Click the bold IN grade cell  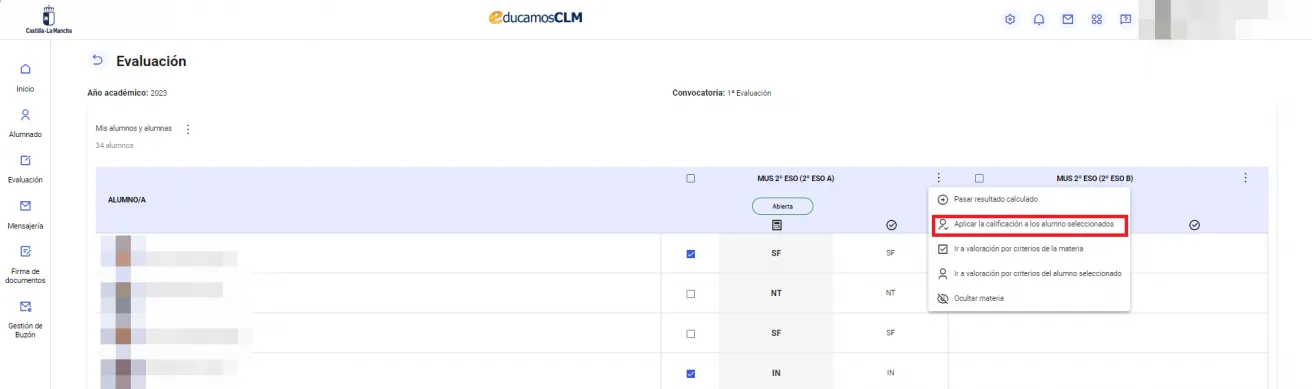click(x=776, y=373)
